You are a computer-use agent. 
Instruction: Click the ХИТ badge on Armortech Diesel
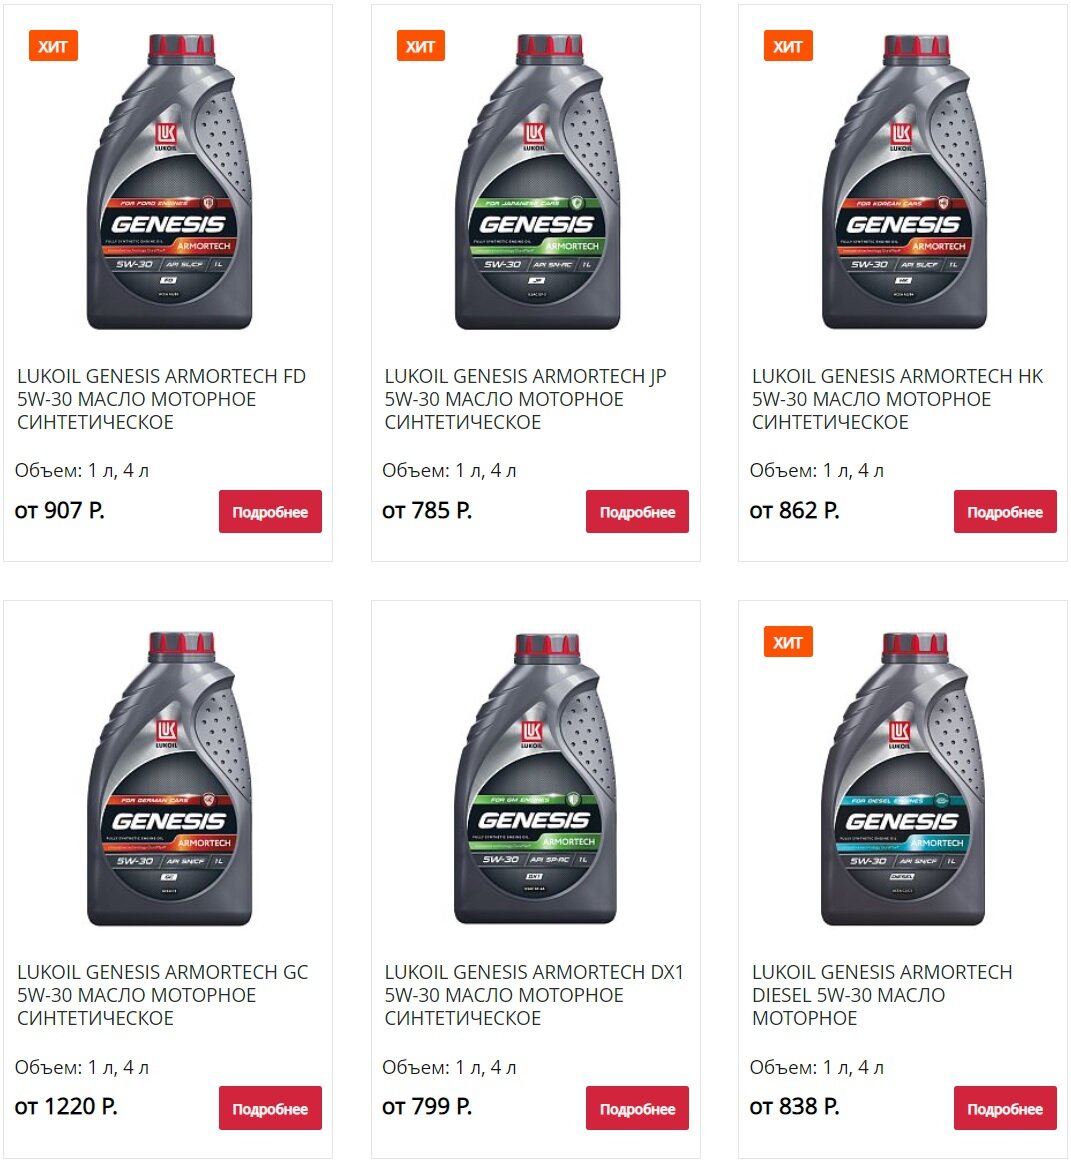[788, 642]
